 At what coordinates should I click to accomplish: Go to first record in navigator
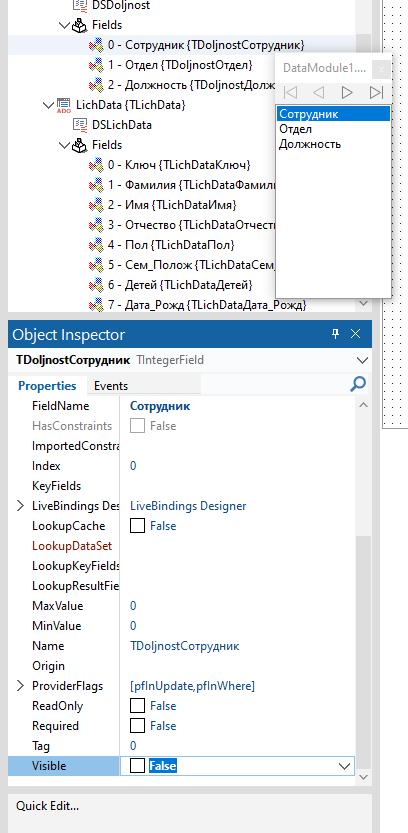click(290, 92)
